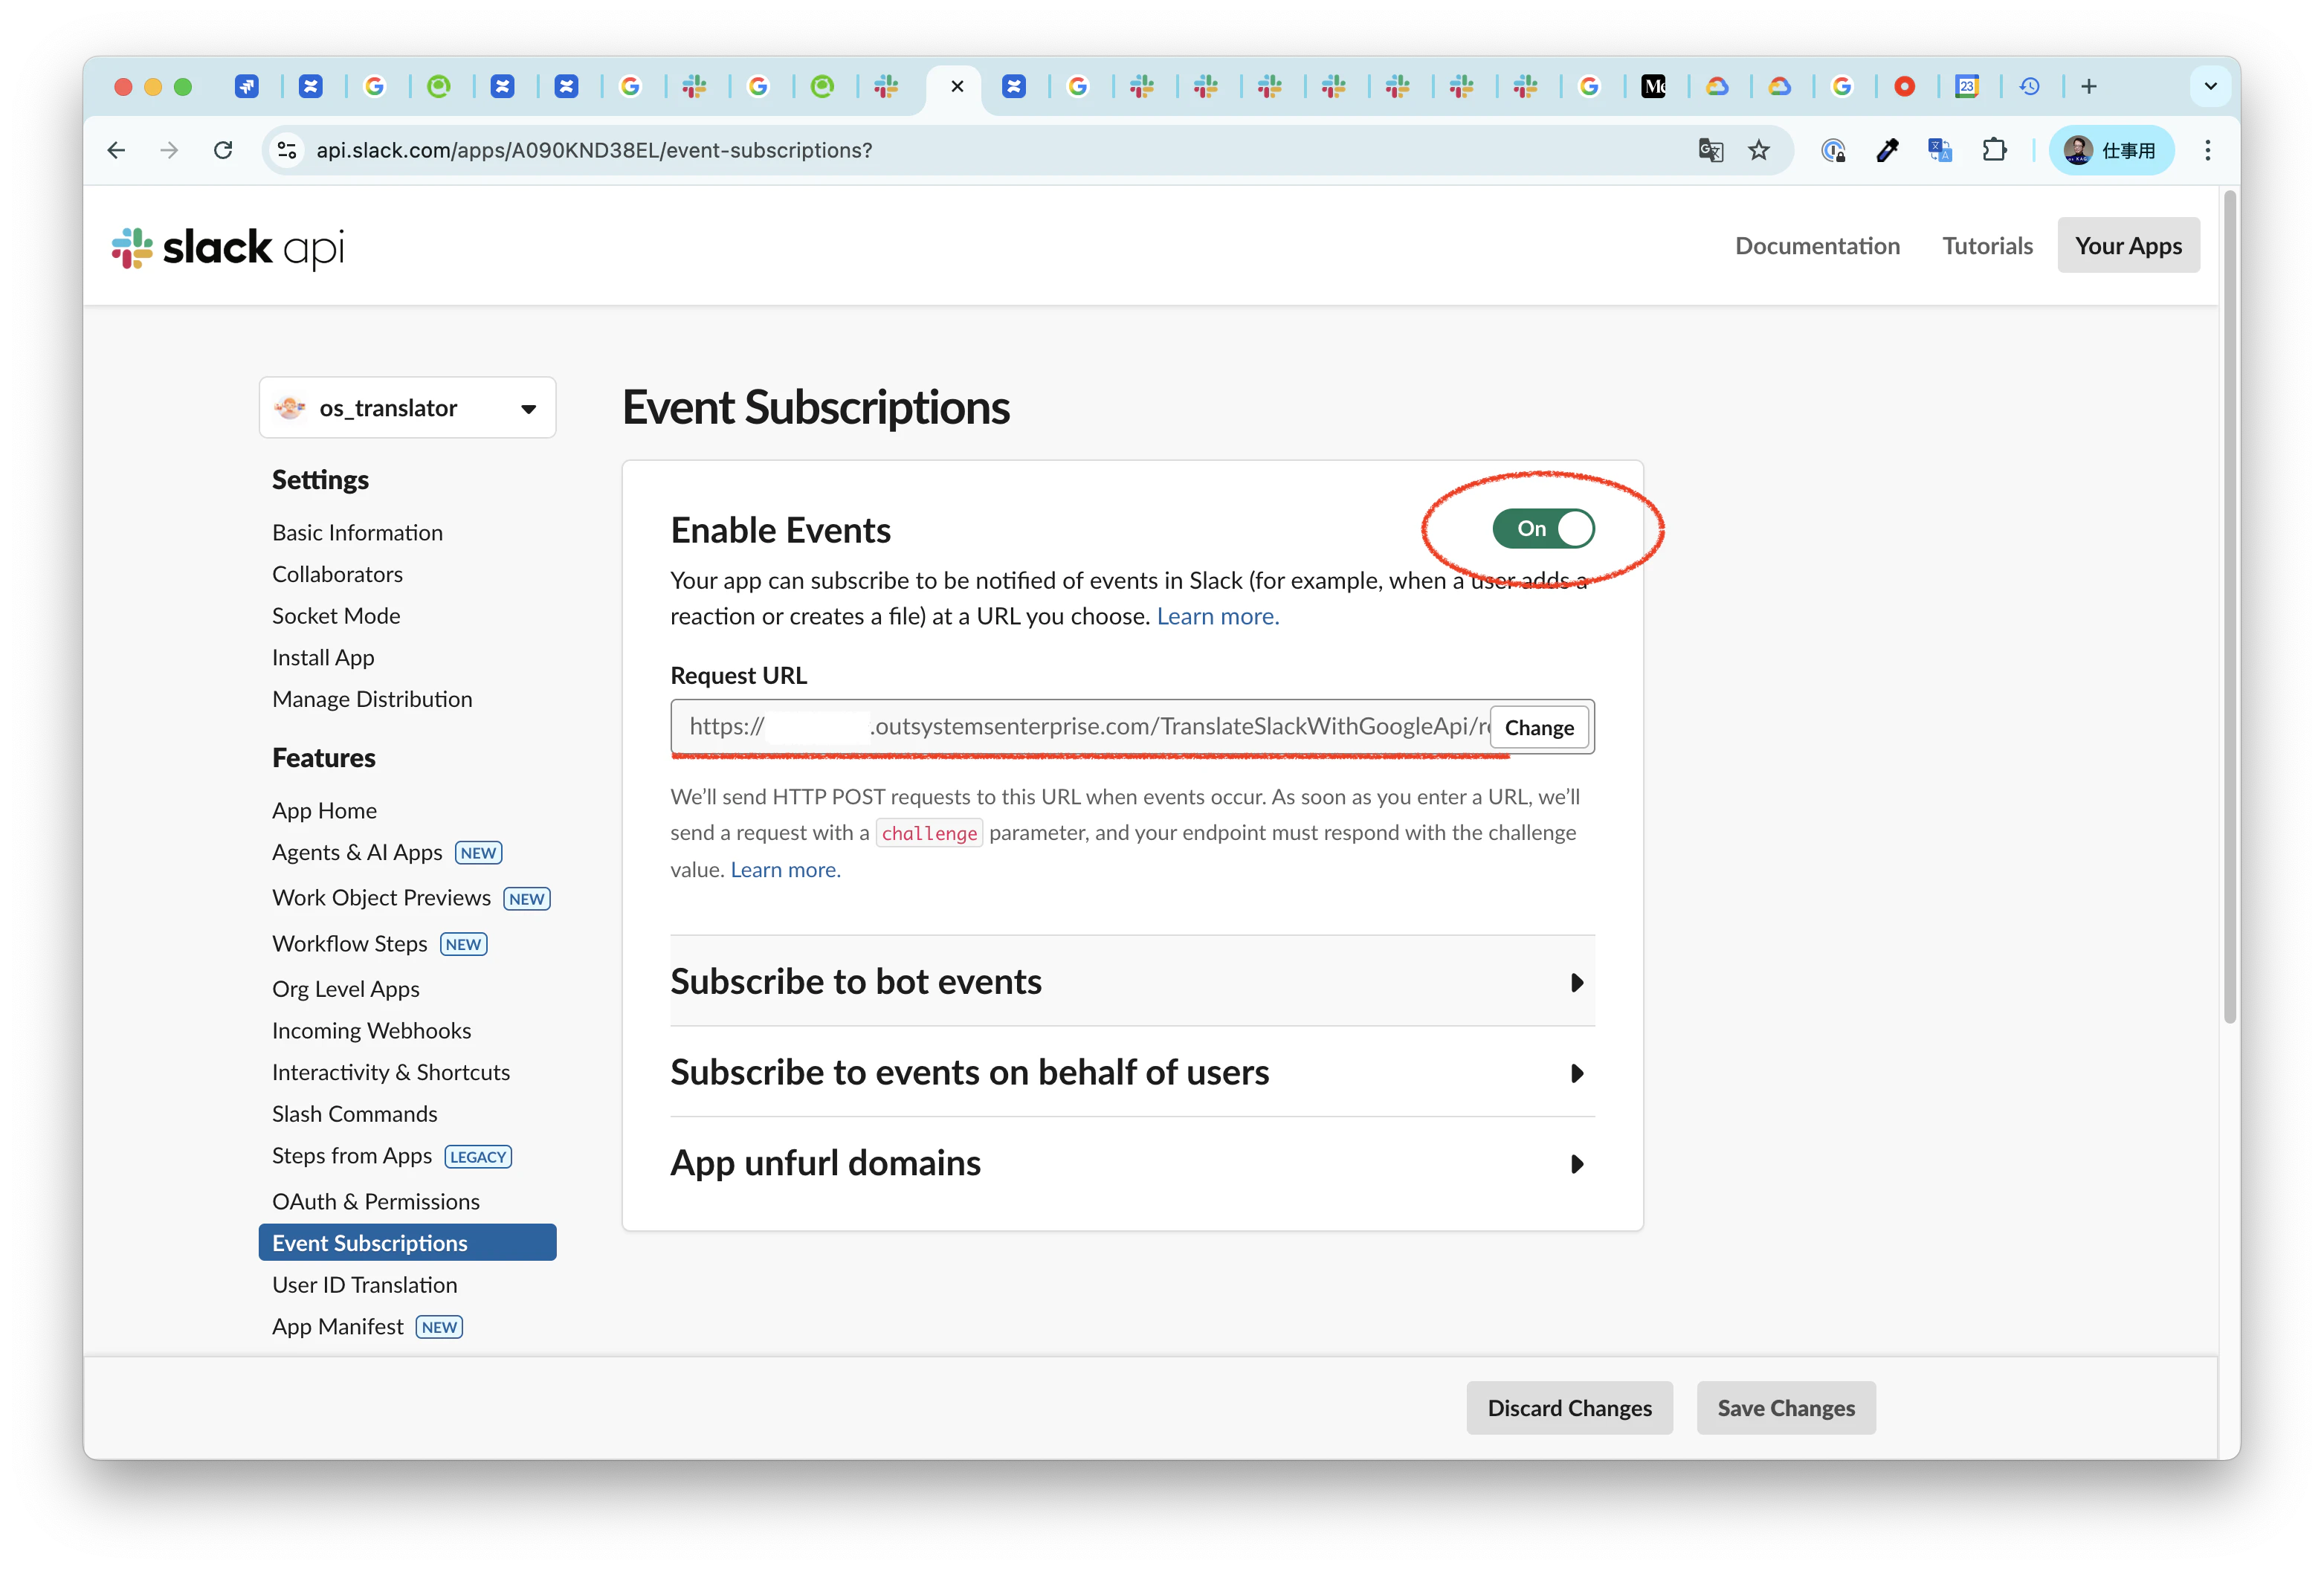Click the browser forward arrow
Image resolution: width=2324 pixels, height=1570 pixels.
point(169,150)
